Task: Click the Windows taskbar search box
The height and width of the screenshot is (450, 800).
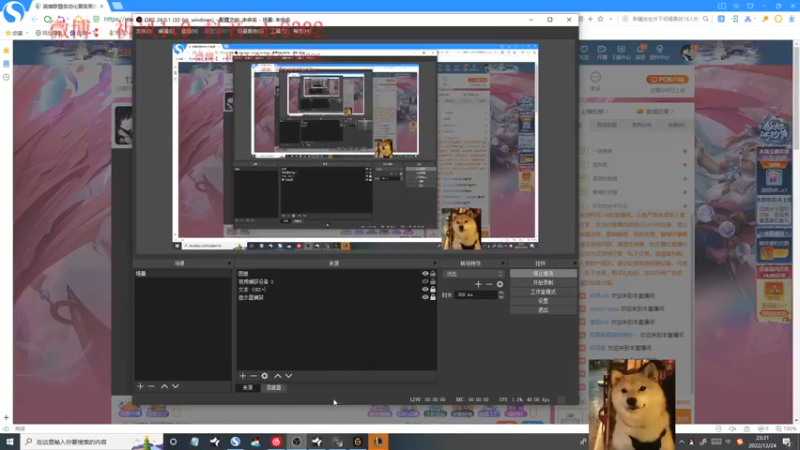Action: [x=92, y=442]
